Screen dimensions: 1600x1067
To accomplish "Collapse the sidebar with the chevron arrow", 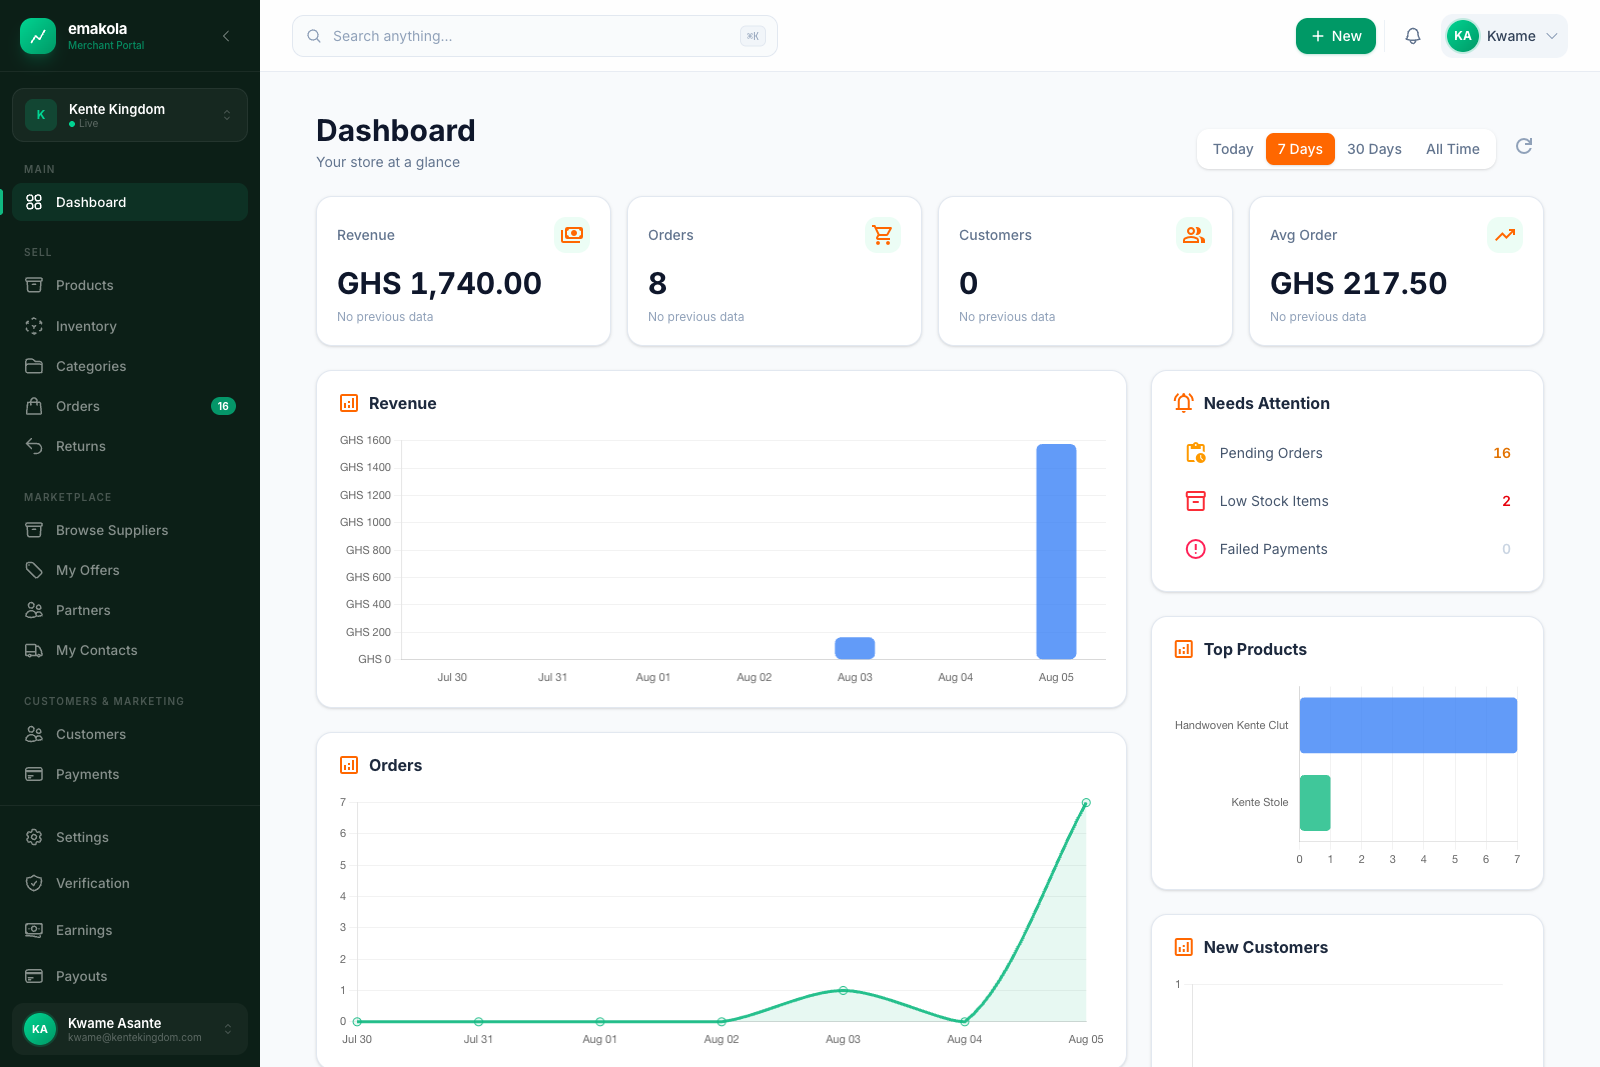I will (226, 36).
